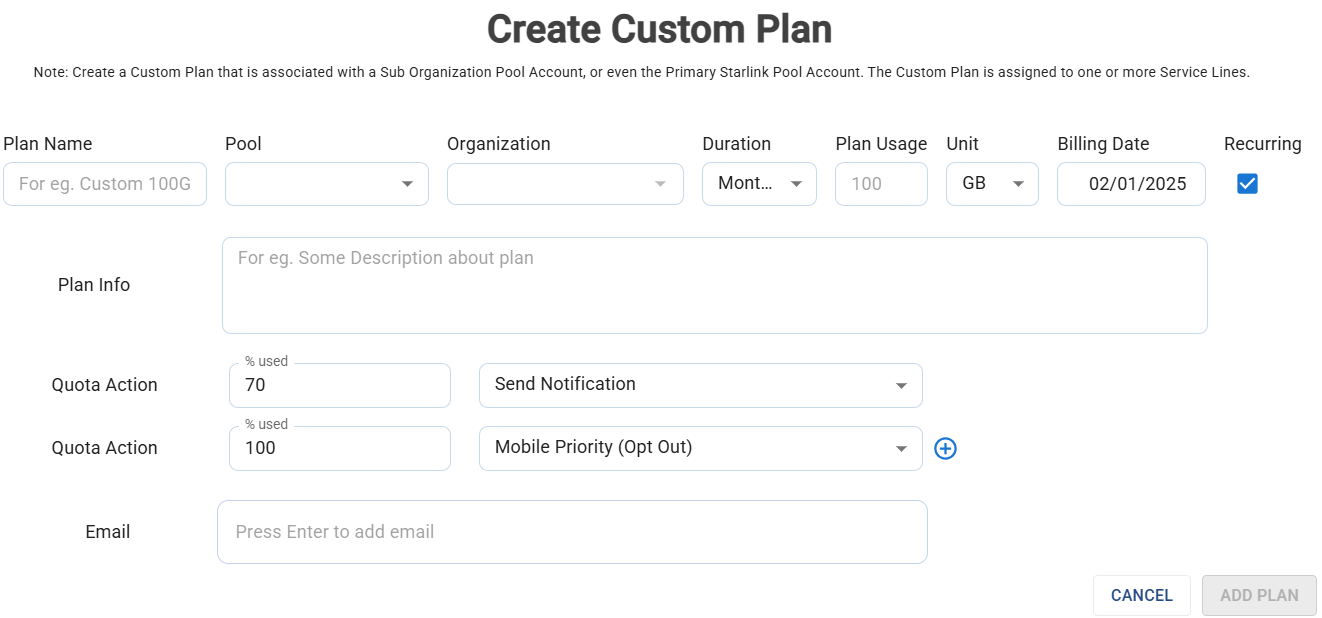The width and height of the screenshot is (1322, 618).
Task: Click the 100 percent used field
Action: (340, 448)
